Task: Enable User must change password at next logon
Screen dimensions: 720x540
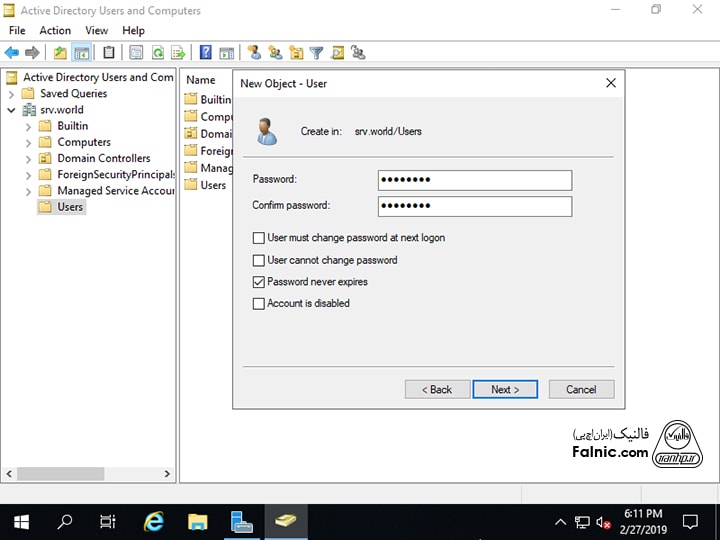Action: tap(259, 238)
